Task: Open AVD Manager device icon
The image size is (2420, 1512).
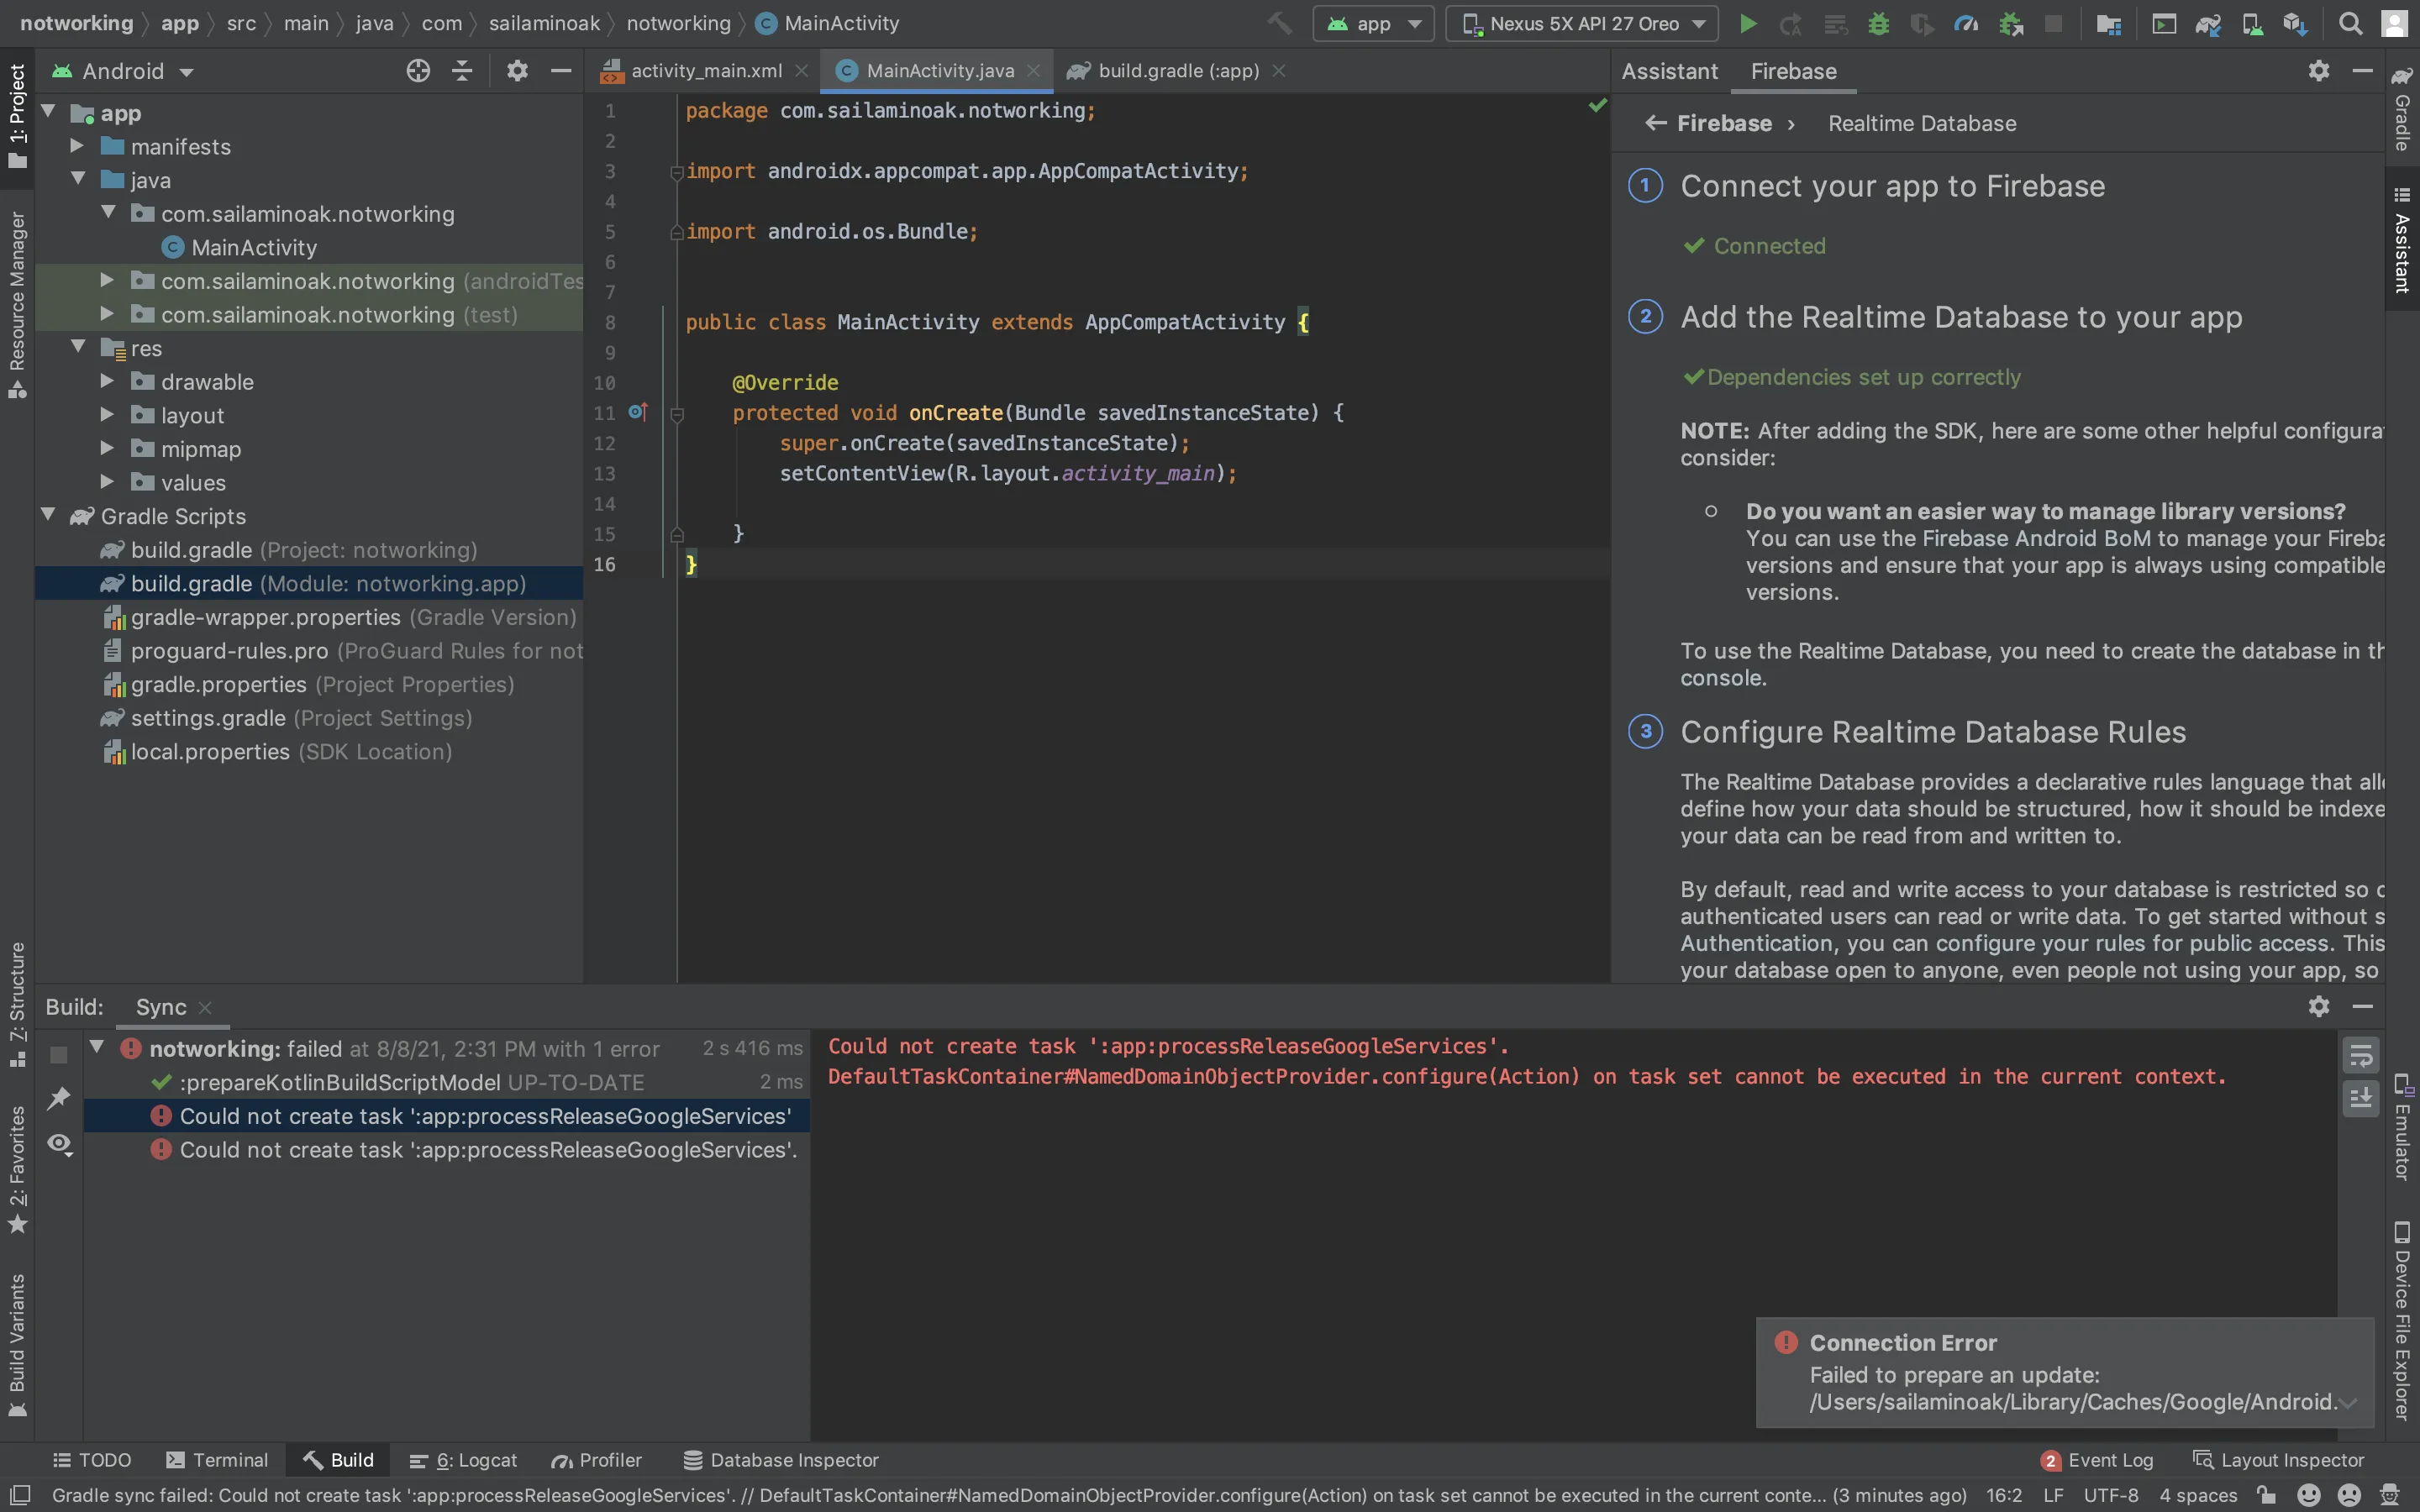Action: pos(2252,24)
